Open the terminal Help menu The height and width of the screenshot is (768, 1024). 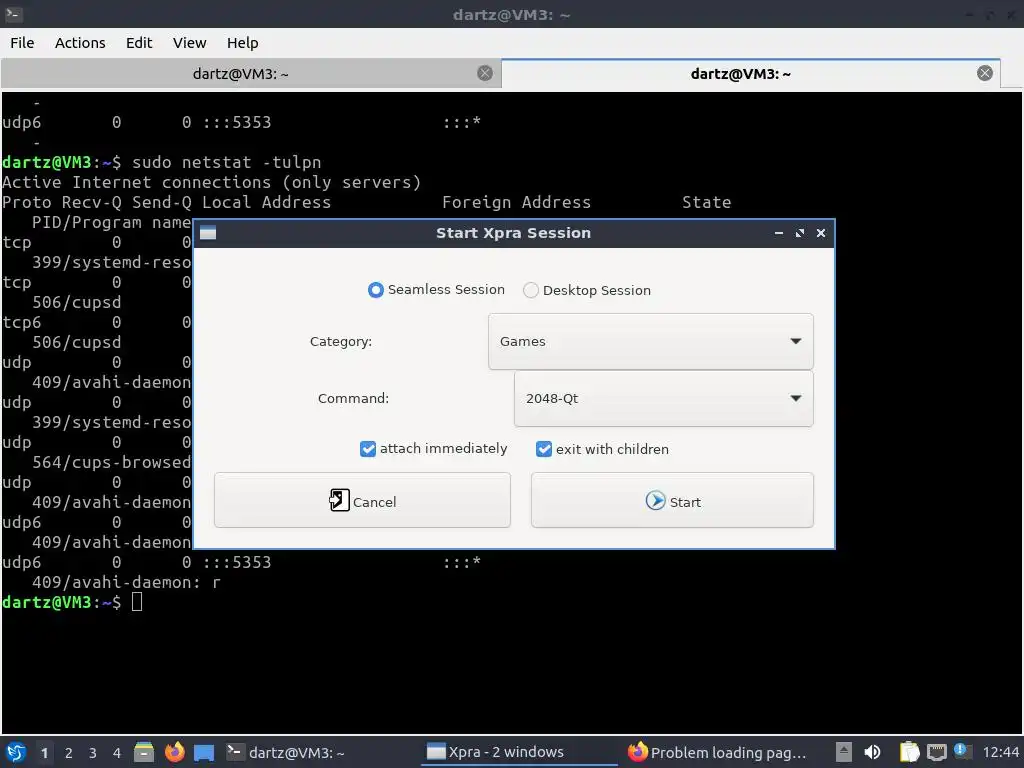[x=242, y=43]
